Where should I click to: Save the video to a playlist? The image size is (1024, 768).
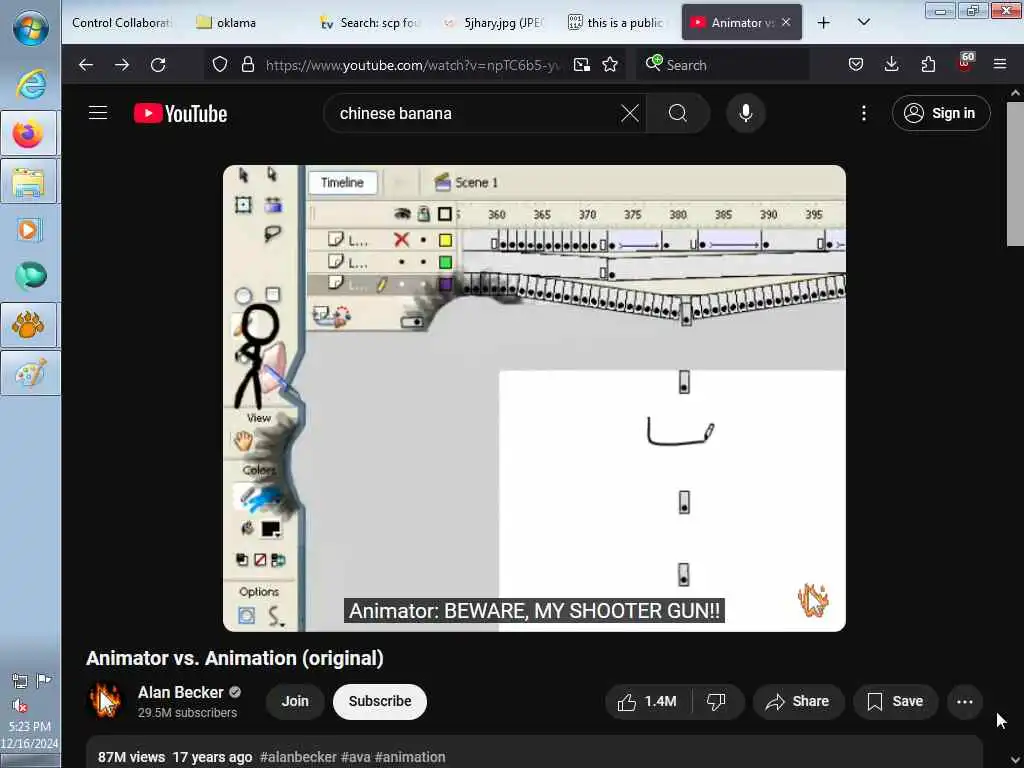(895, 702)
